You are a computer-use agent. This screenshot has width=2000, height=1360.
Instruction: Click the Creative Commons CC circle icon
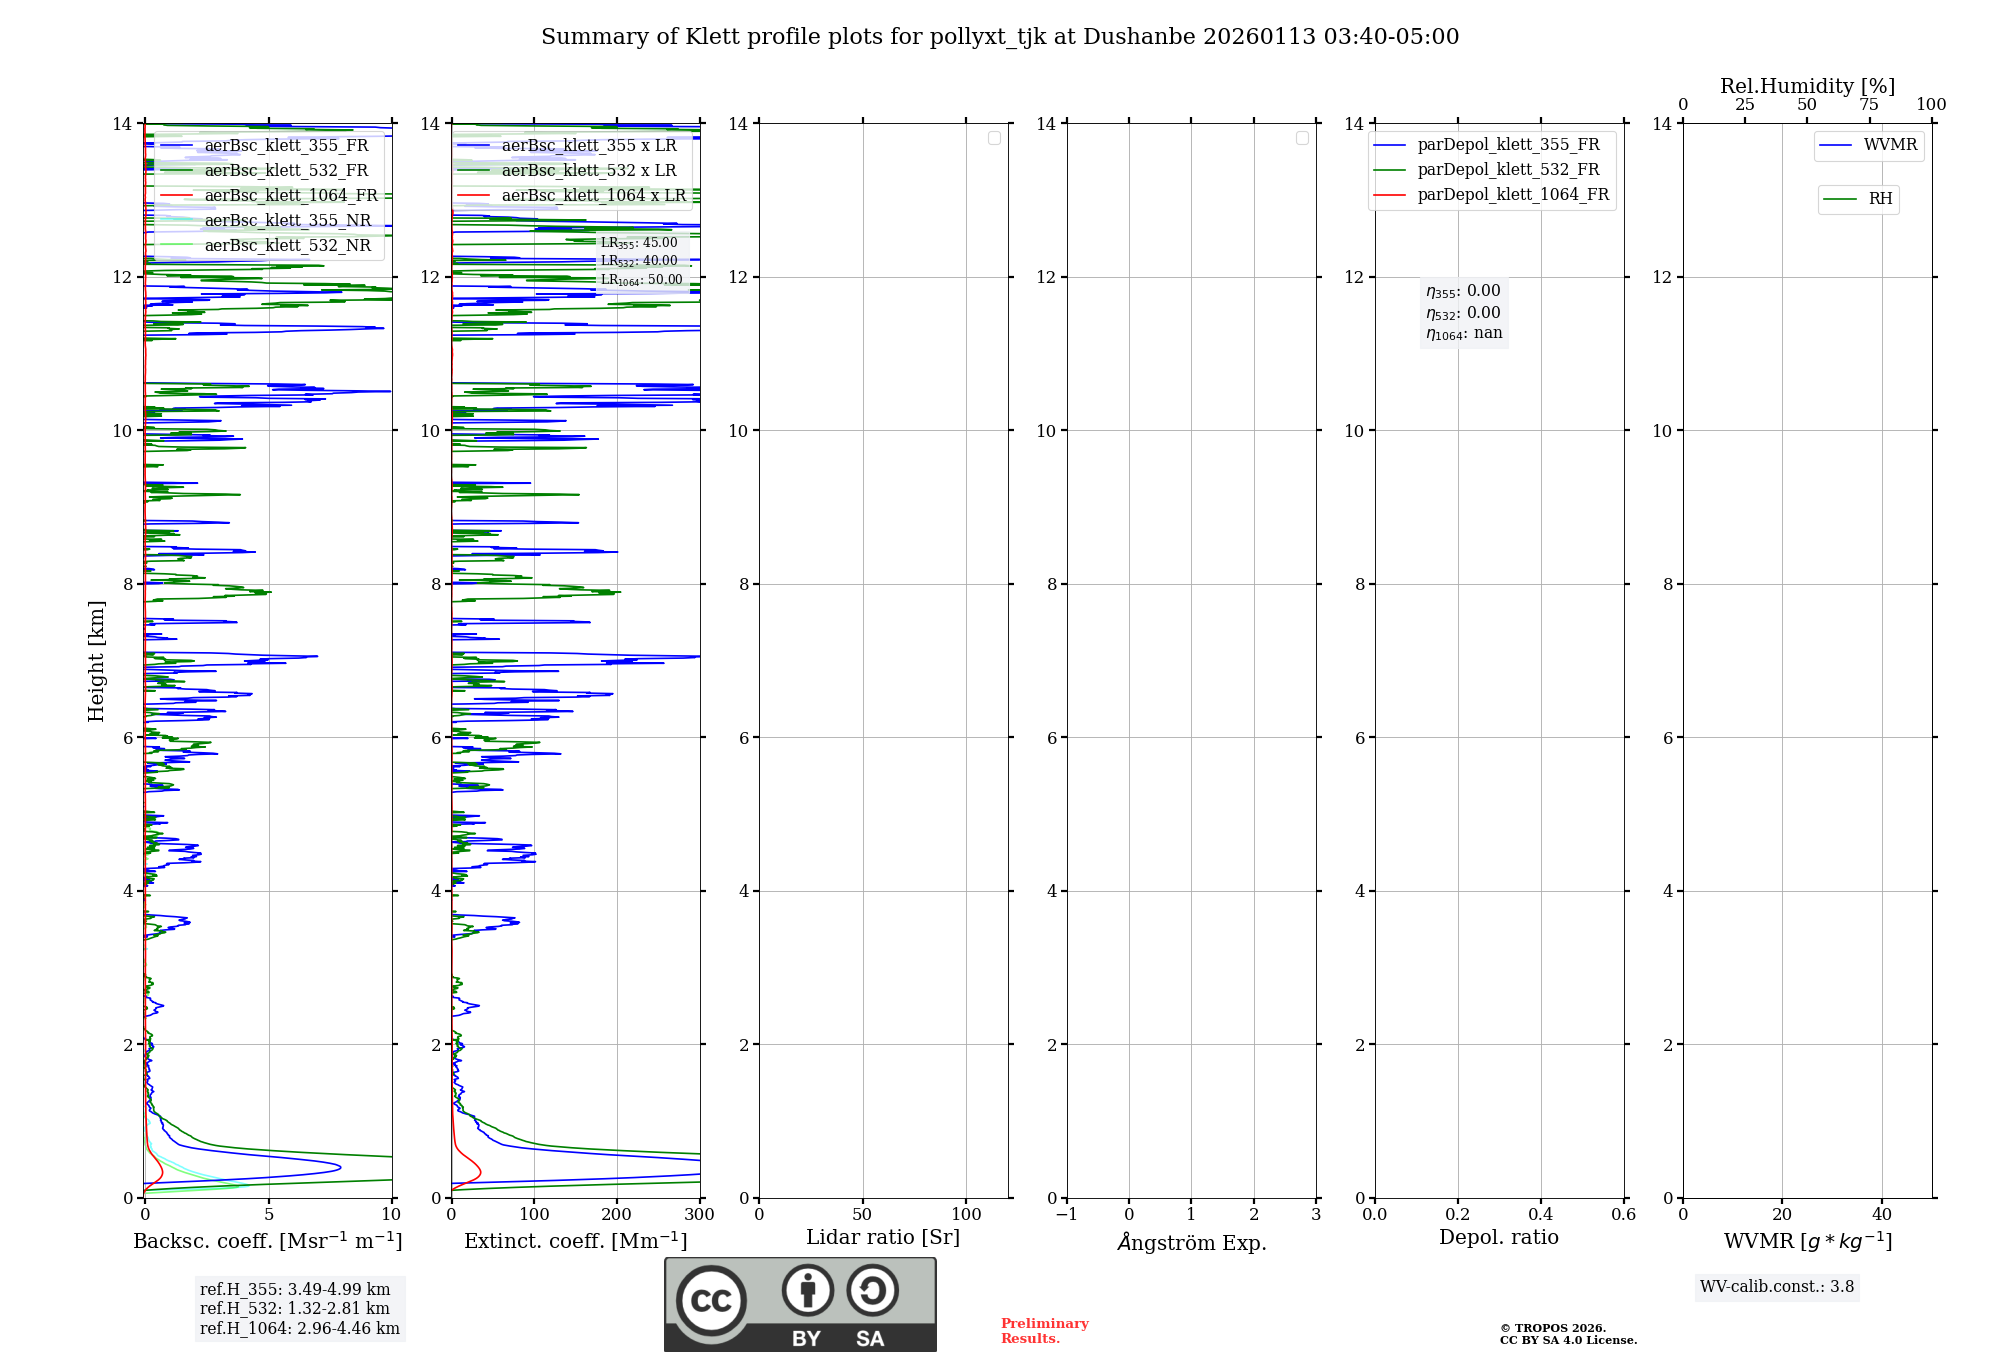(x=711, y=1301)
